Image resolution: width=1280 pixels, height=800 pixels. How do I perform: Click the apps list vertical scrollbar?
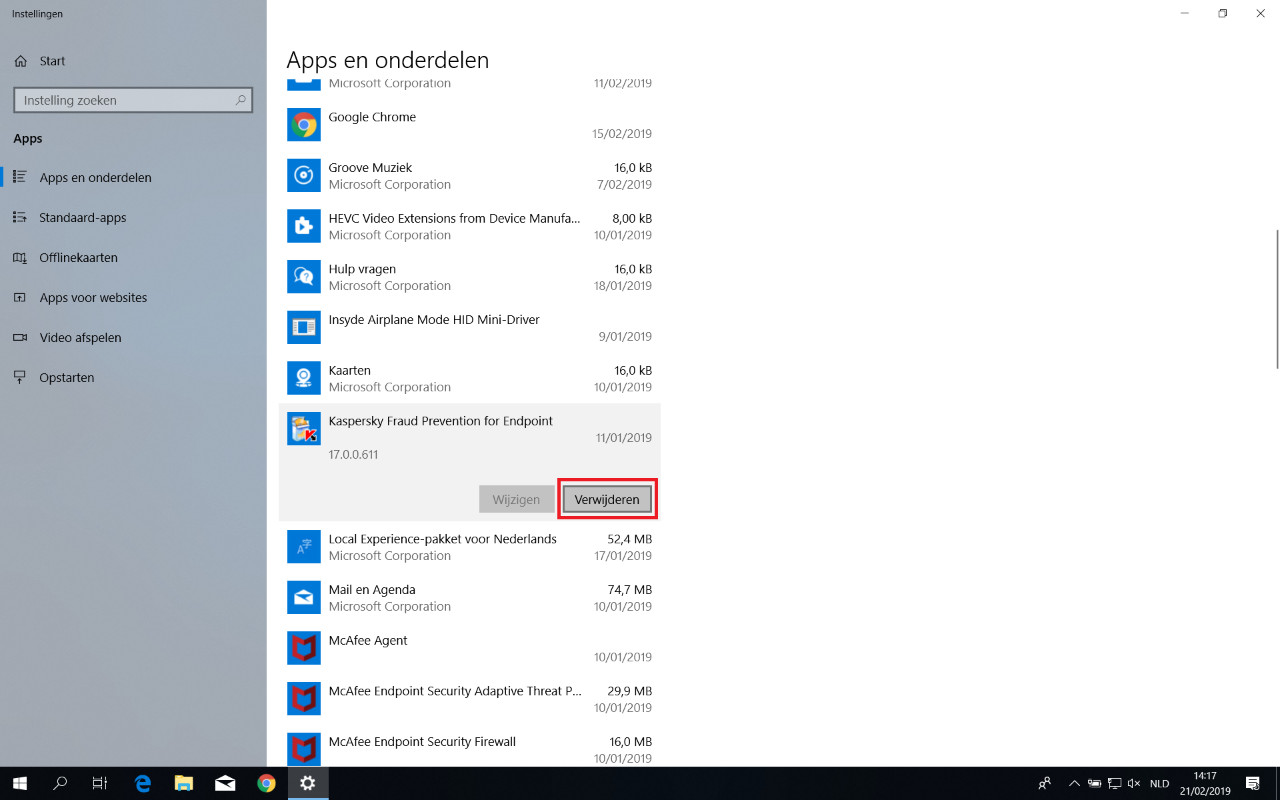tap(1276, 299)
